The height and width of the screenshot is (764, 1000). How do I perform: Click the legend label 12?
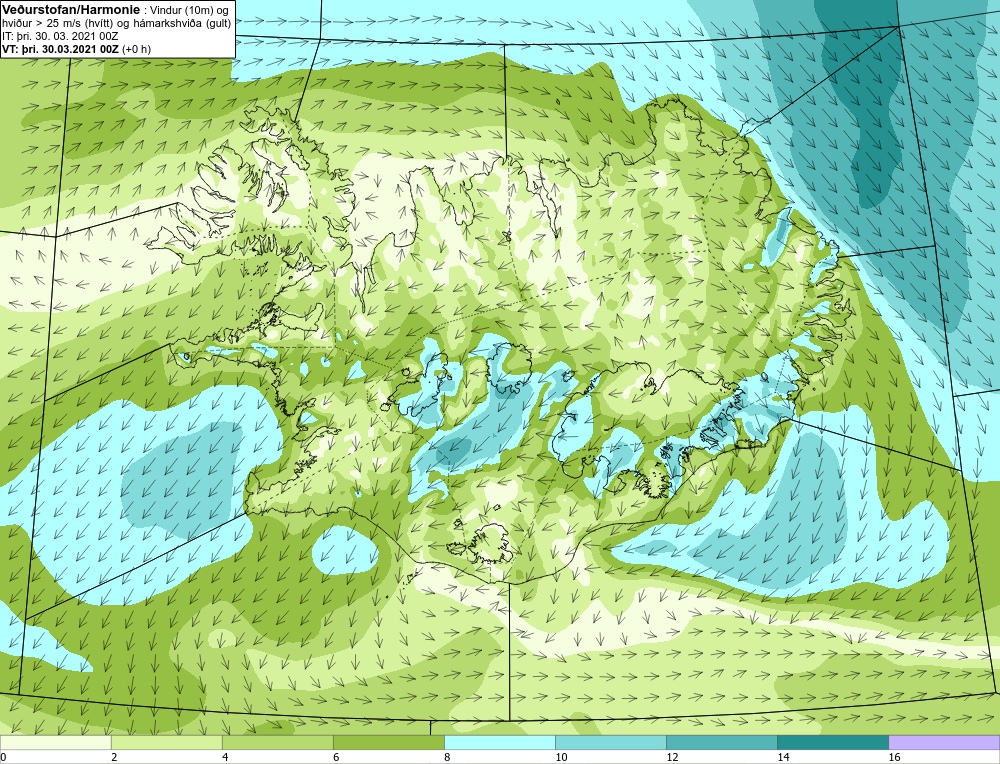click(672, 757)
